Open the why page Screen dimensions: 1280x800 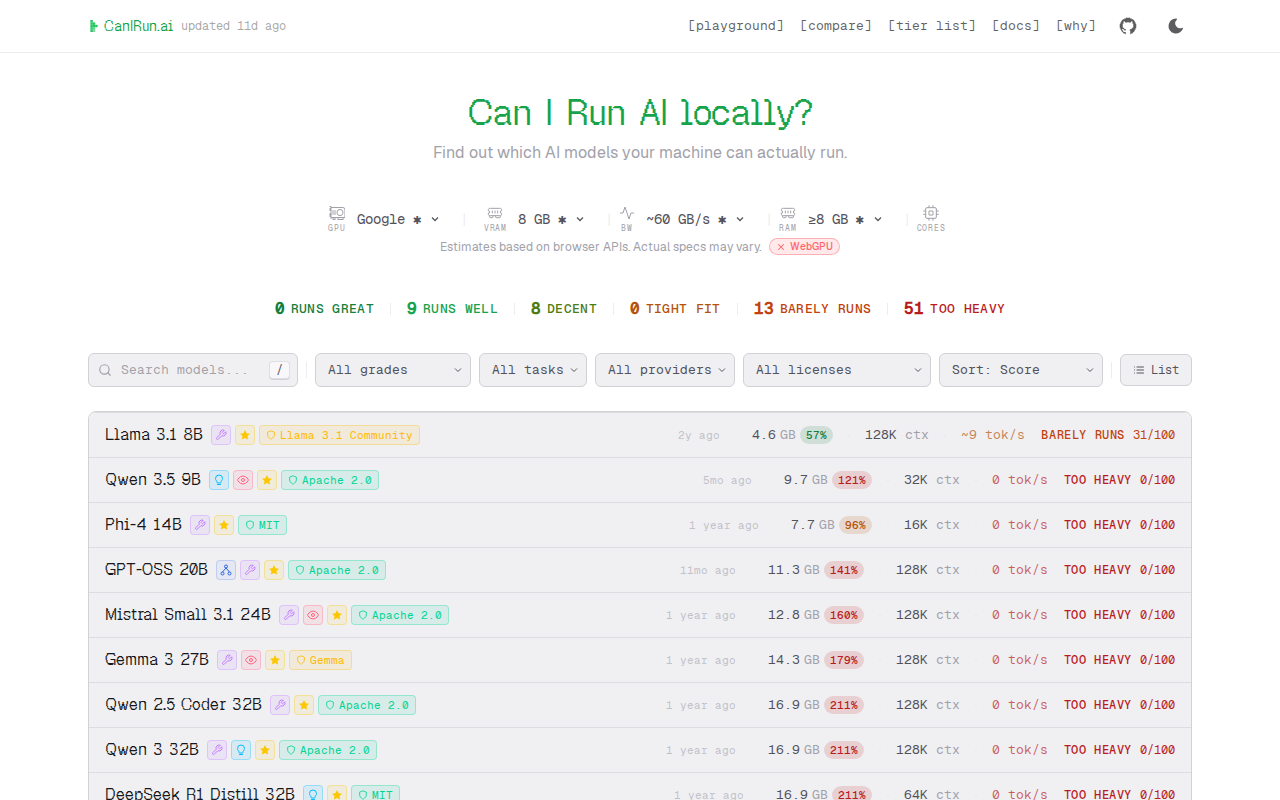pos(1076,26)
